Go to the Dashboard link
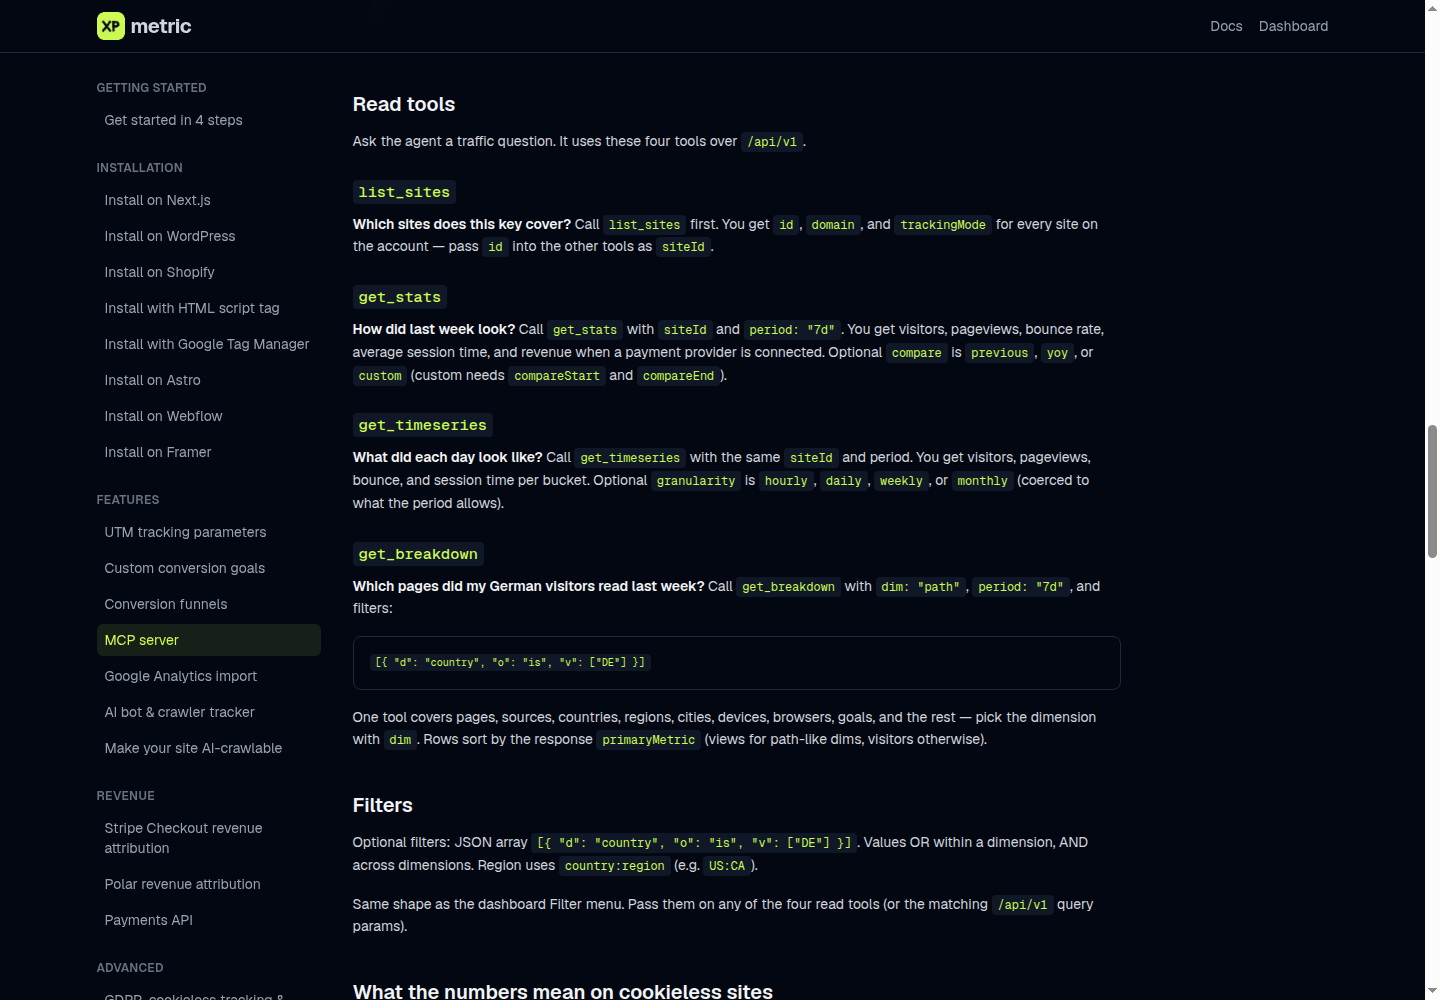 tap(1293, 26)
